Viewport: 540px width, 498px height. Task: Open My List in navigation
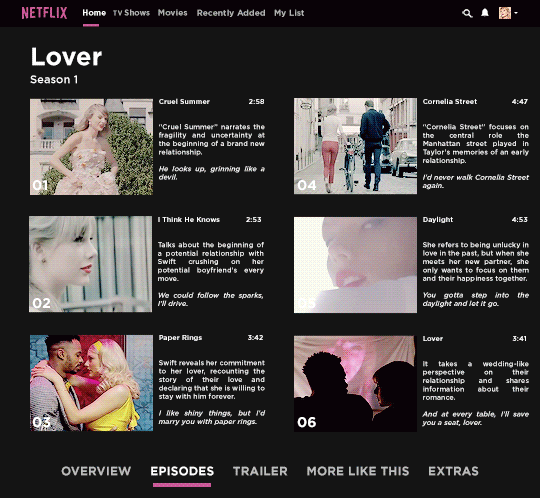click(x=289, y=13)
